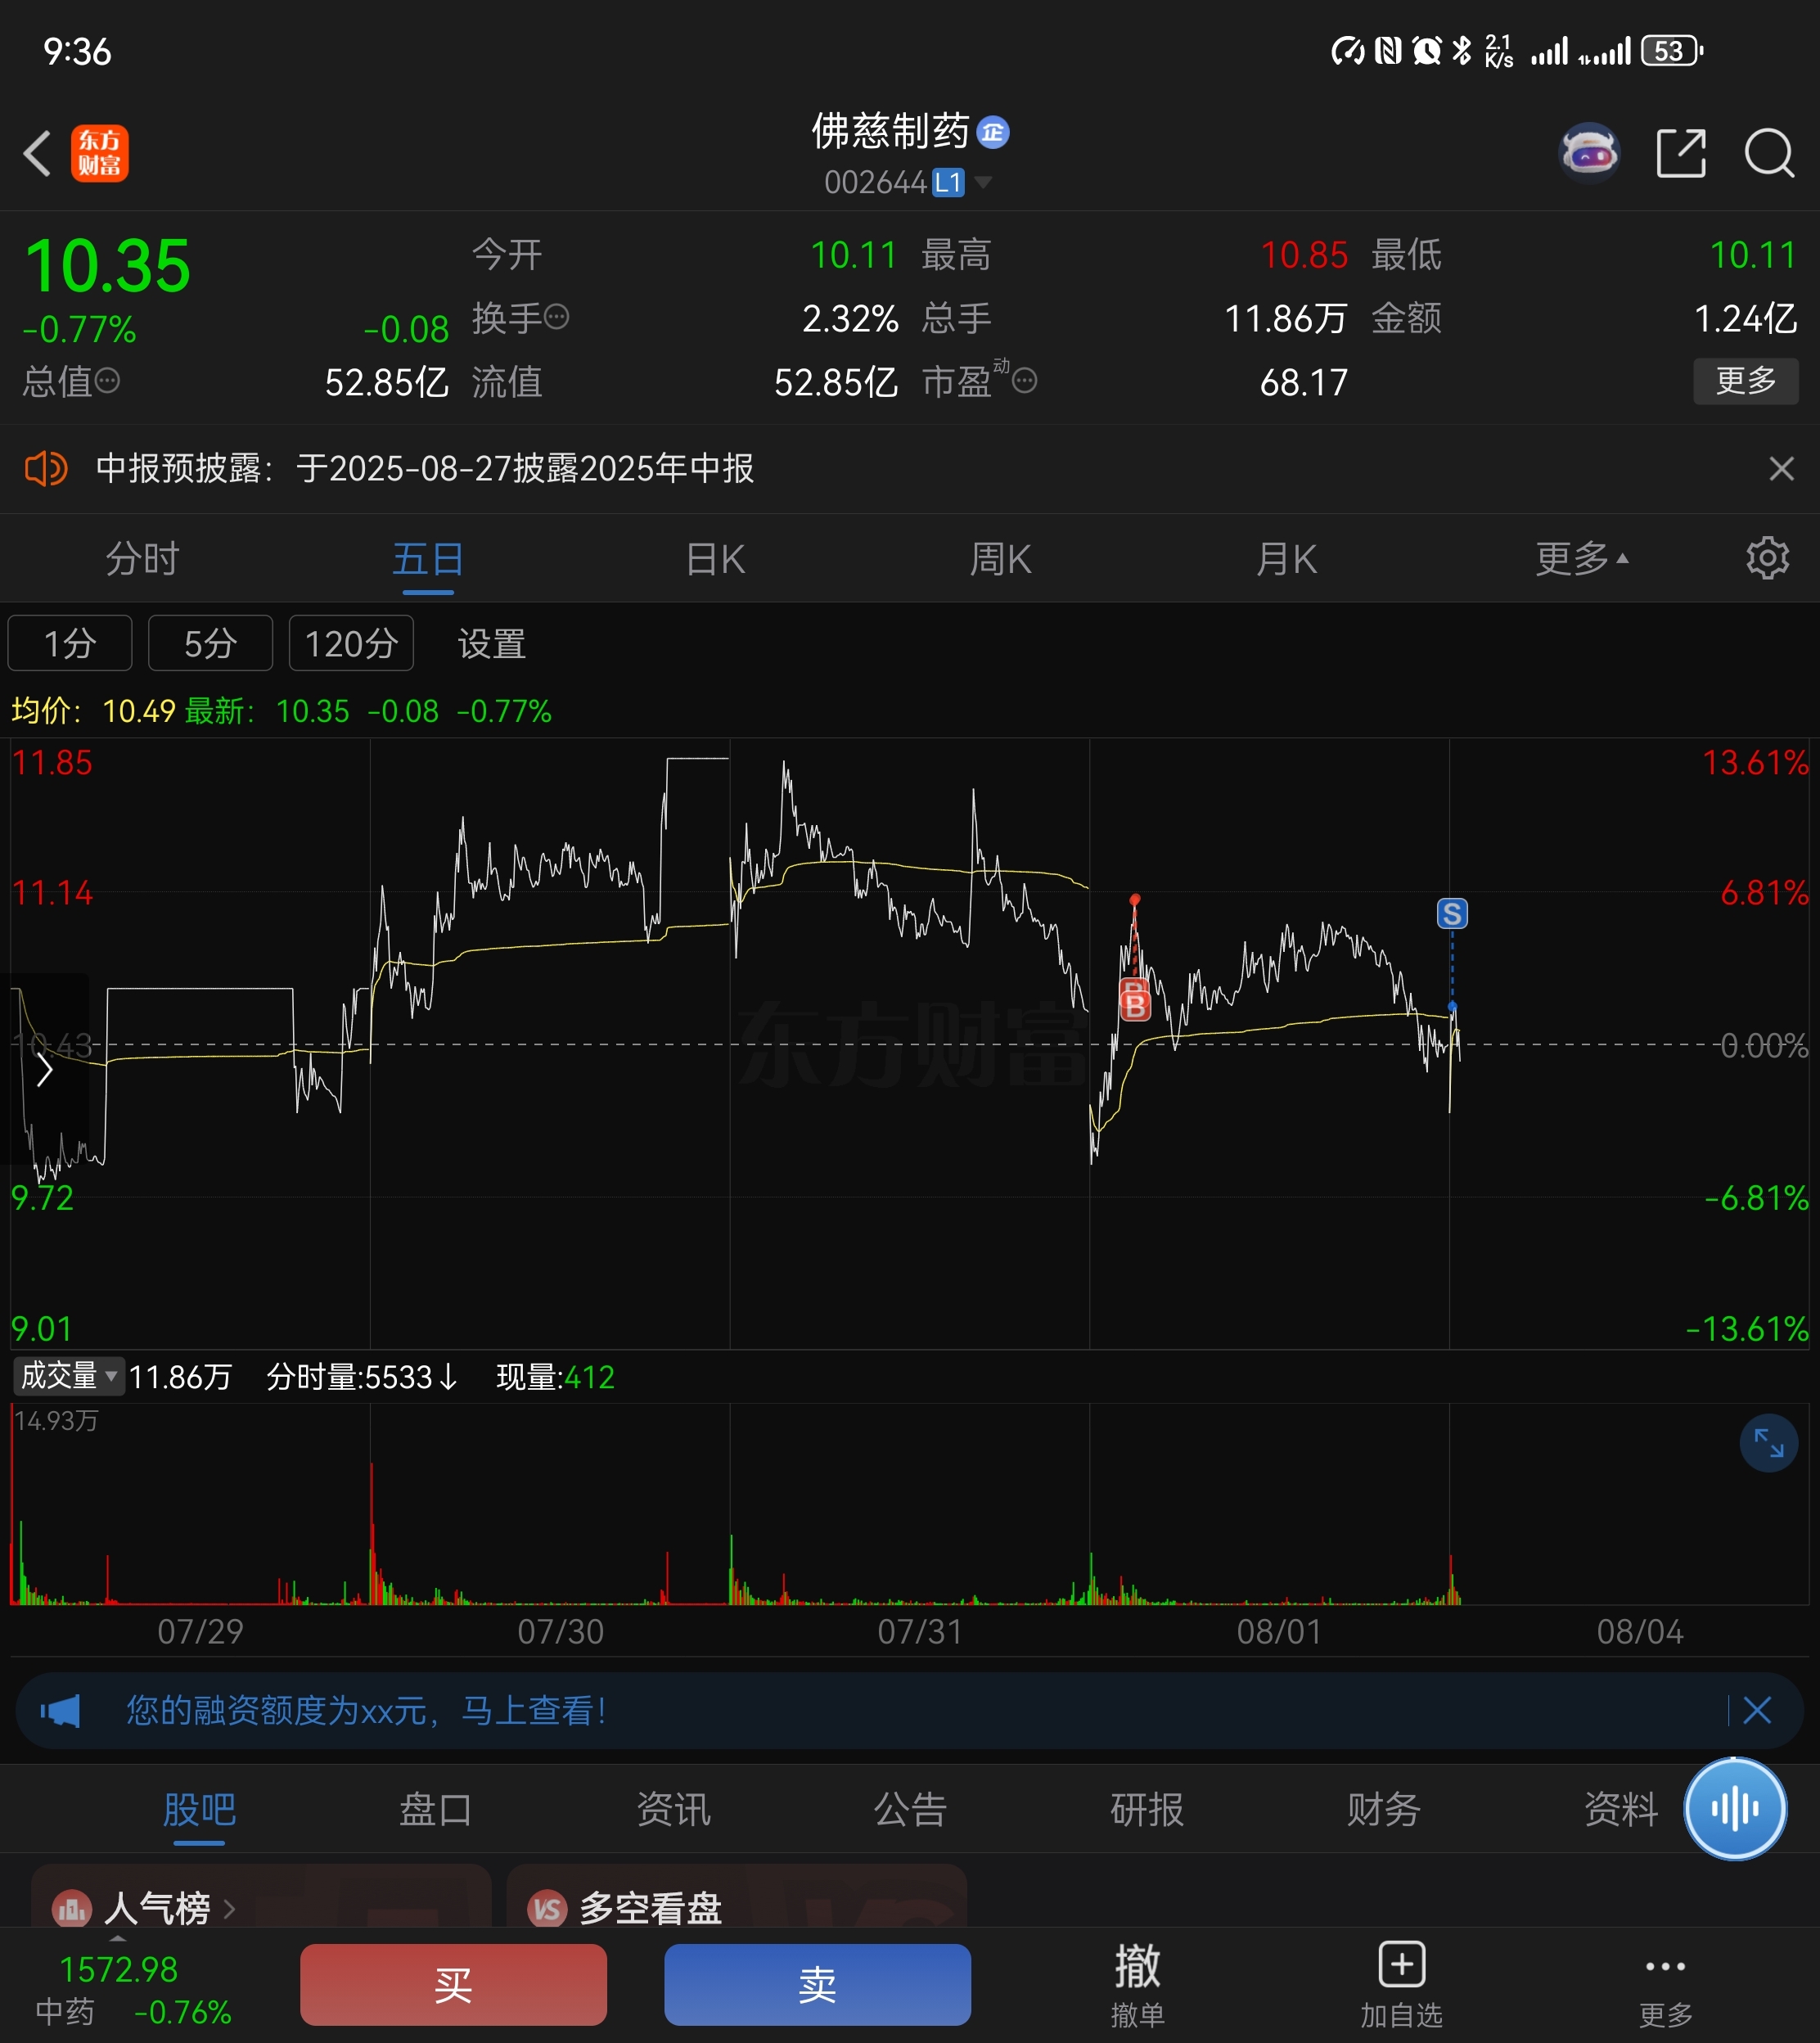
Task: Open the 公告 tab
Action: click(910, 1809)
